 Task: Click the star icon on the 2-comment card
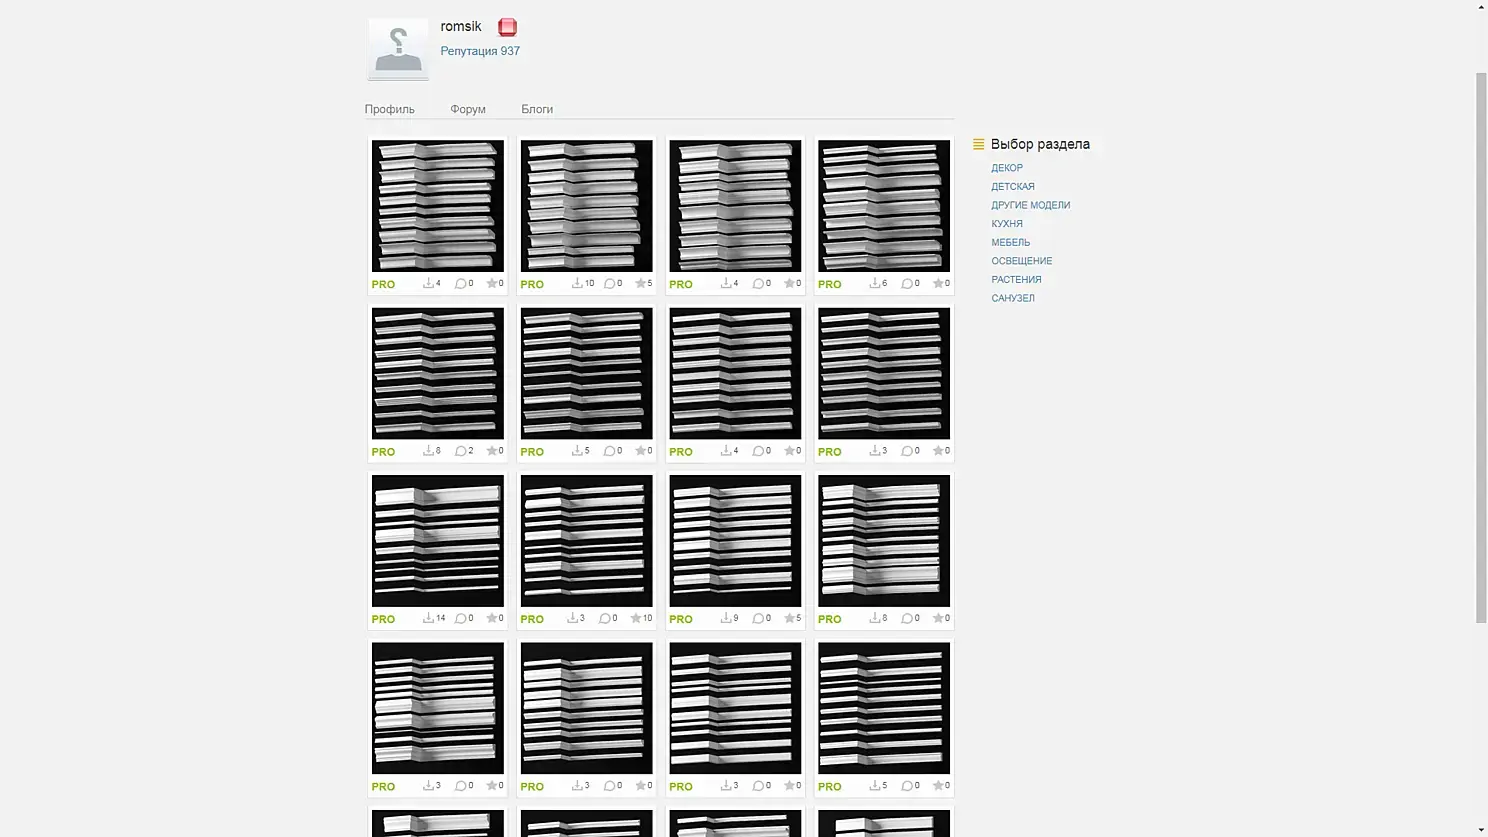click(491, 451)
